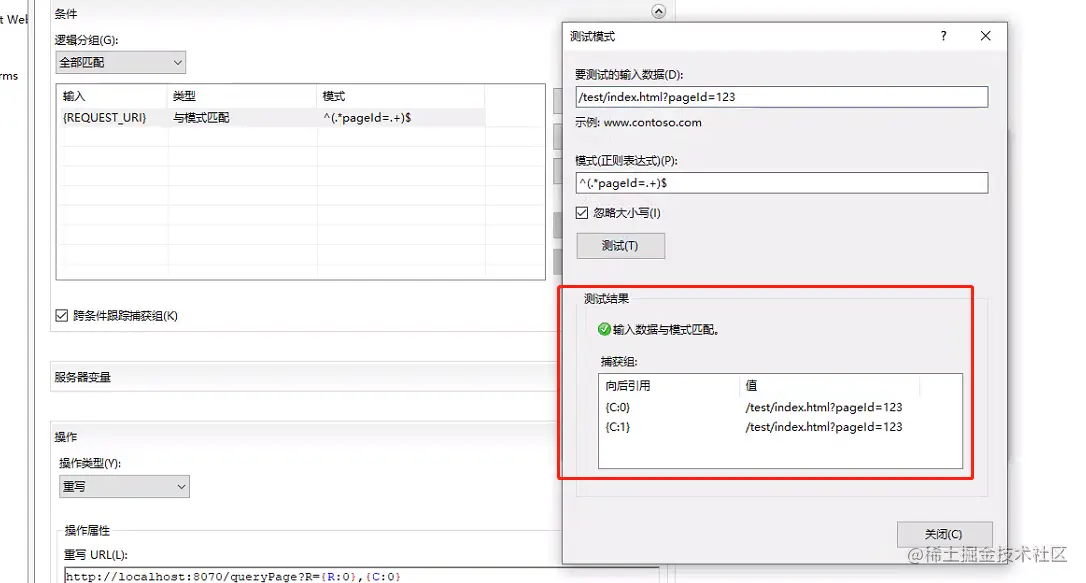Select the {C:1} capture group row
This screenshot has width=1086, height=583.
click(x=780, y=427)
